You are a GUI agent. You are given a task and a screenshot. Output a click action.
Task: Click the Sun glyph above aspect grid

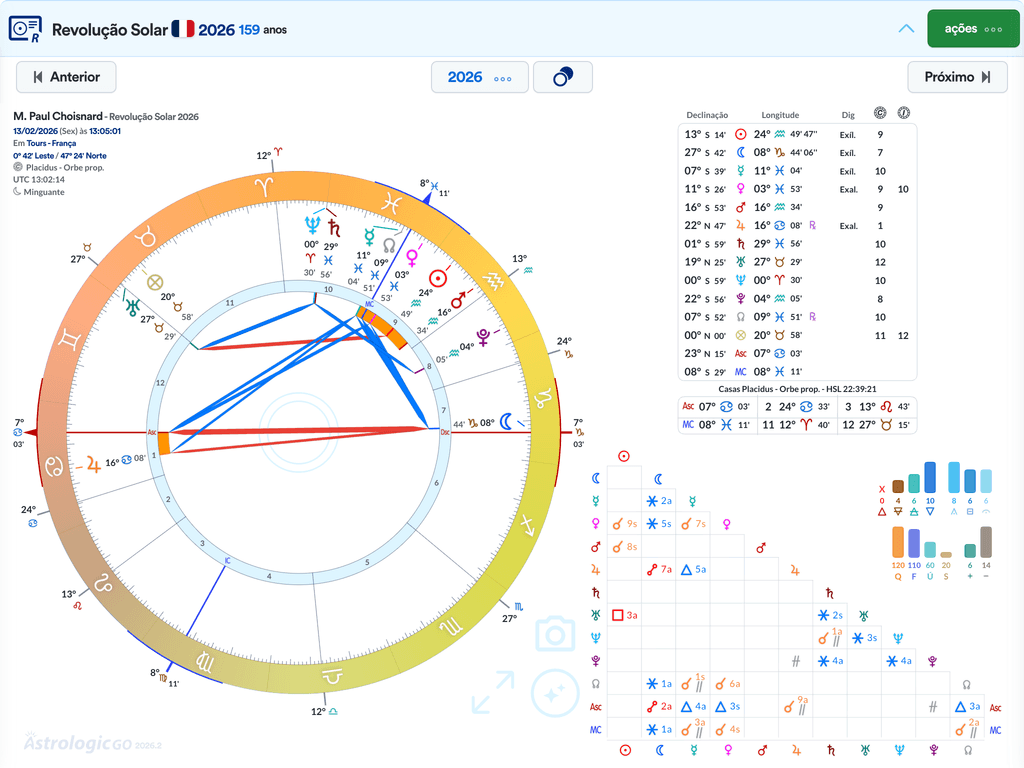tap(624, 456)
